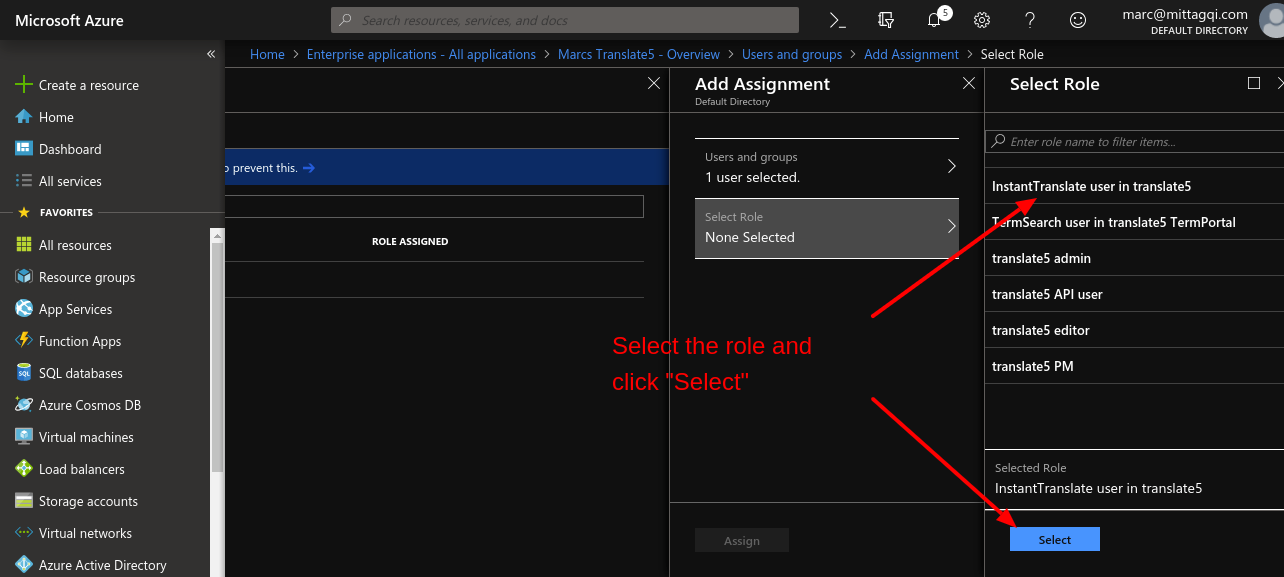
Task: Open Marcs Translate5 - Overview breadcrumb
Action: point(639,54)
